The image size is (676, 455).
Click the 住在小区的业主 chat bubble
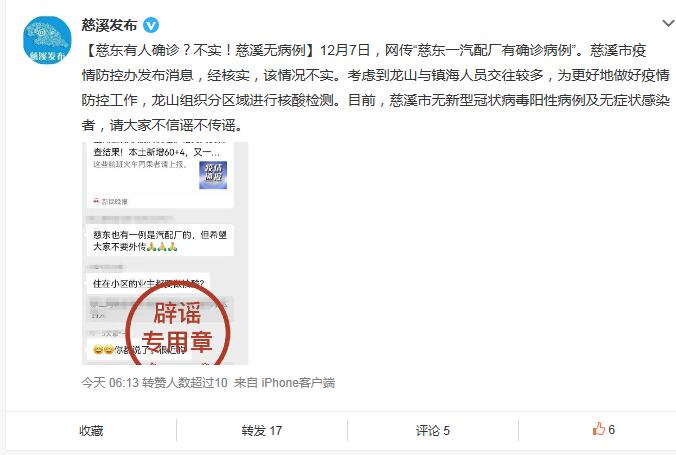(x=148, y=283)
